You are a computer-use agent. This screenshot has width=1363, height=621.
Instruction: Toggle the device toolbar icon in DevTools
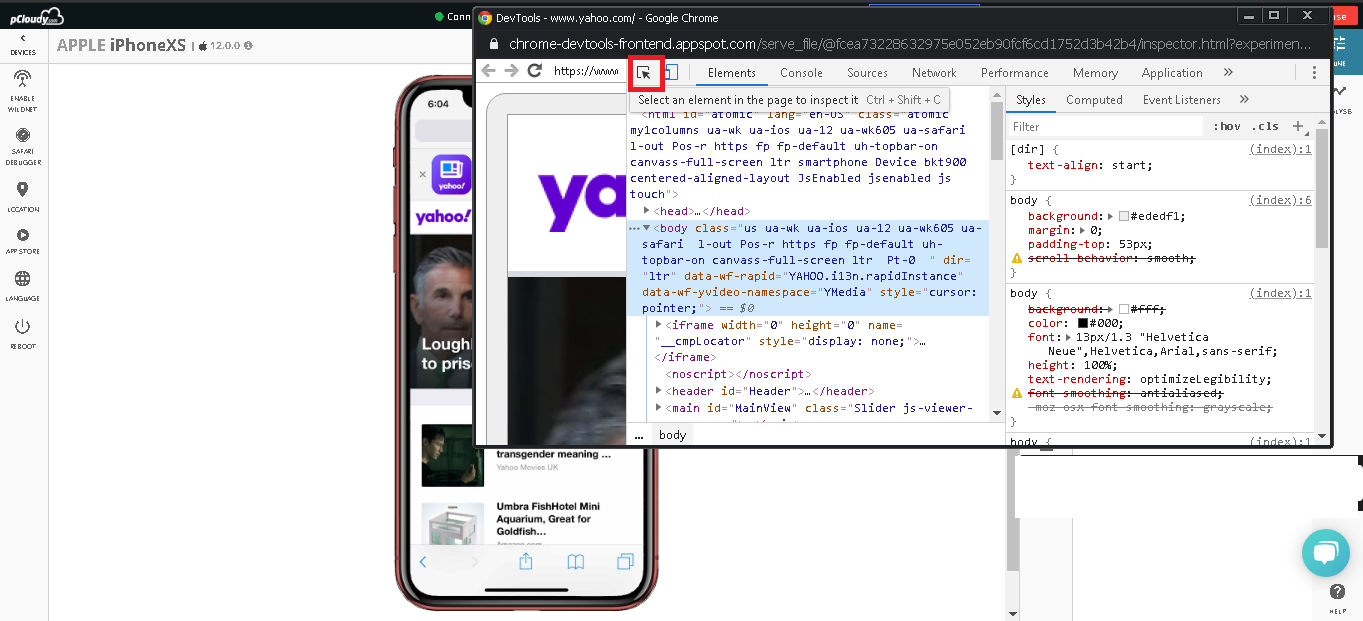coord(671,72)
